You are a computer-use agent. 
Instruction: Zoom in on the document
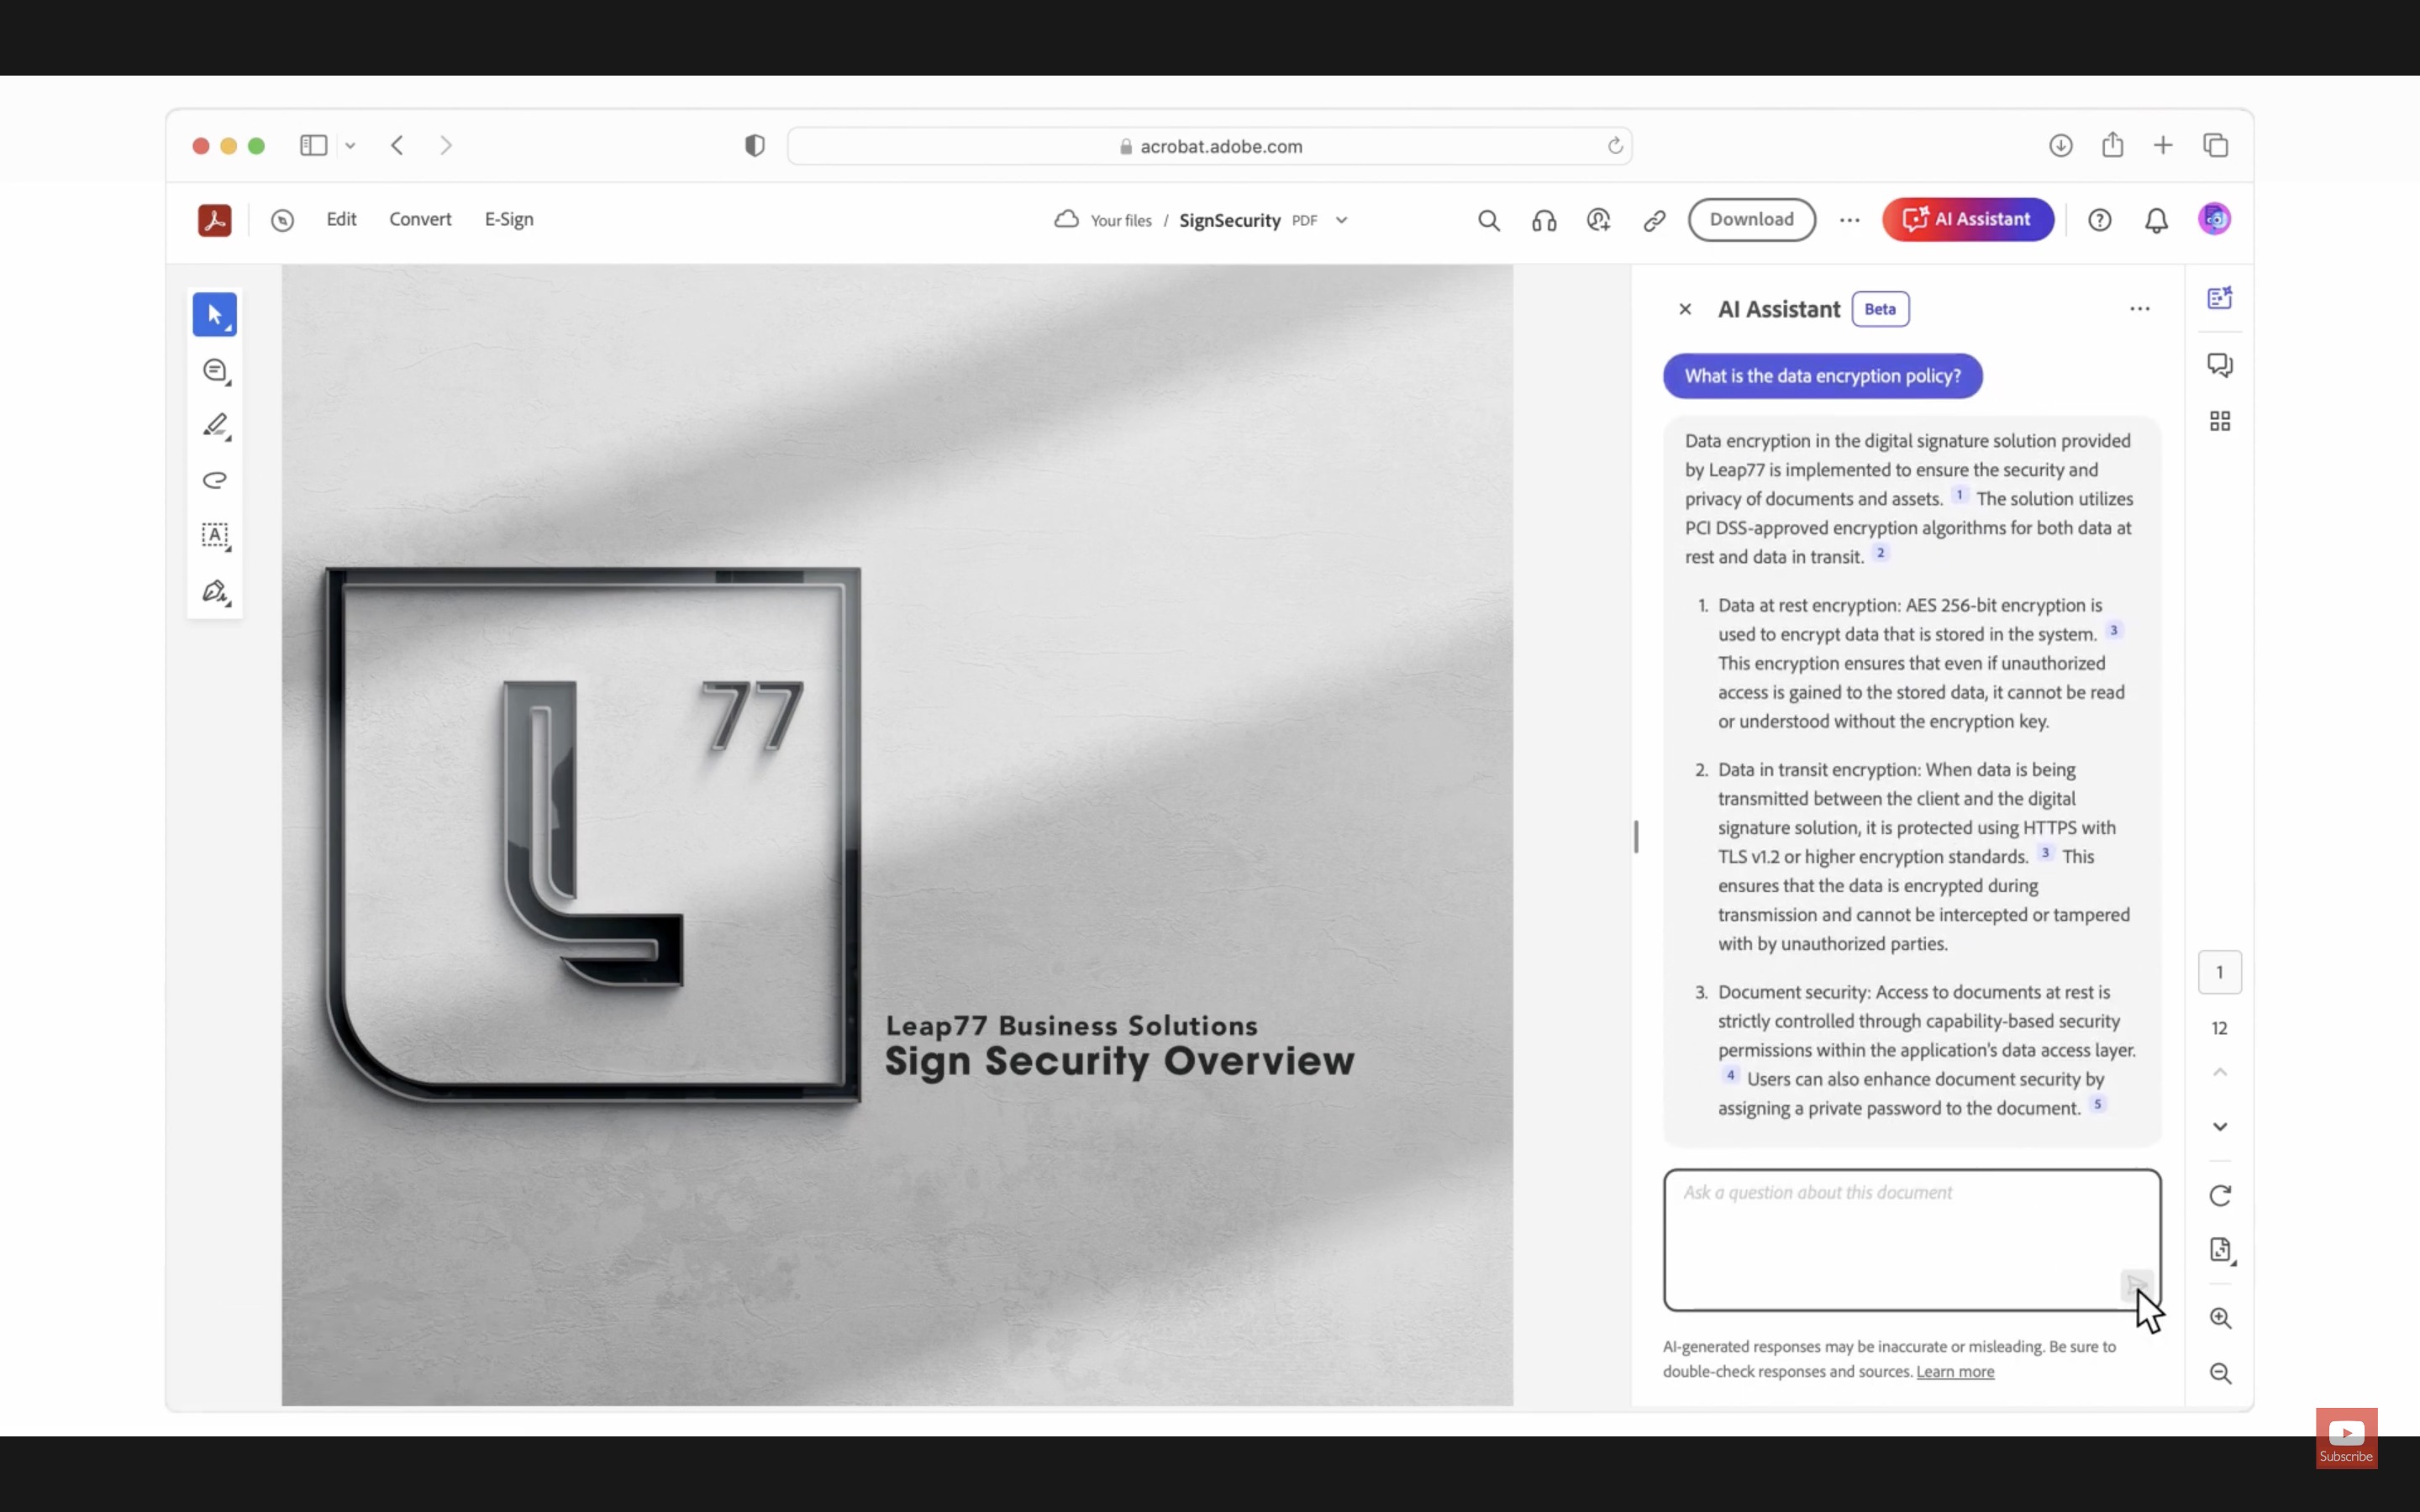point(2220,1318)
